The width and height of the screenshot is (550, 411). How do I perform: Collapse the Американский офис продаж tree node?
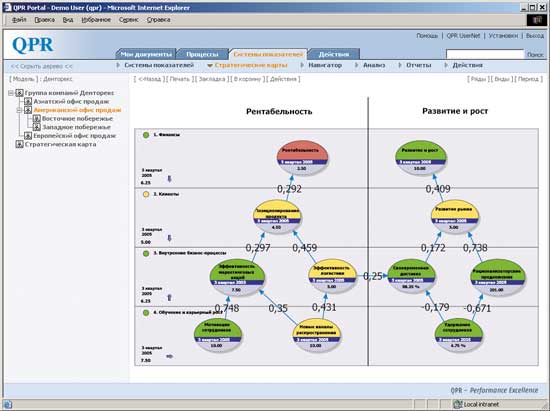point(19,110)
